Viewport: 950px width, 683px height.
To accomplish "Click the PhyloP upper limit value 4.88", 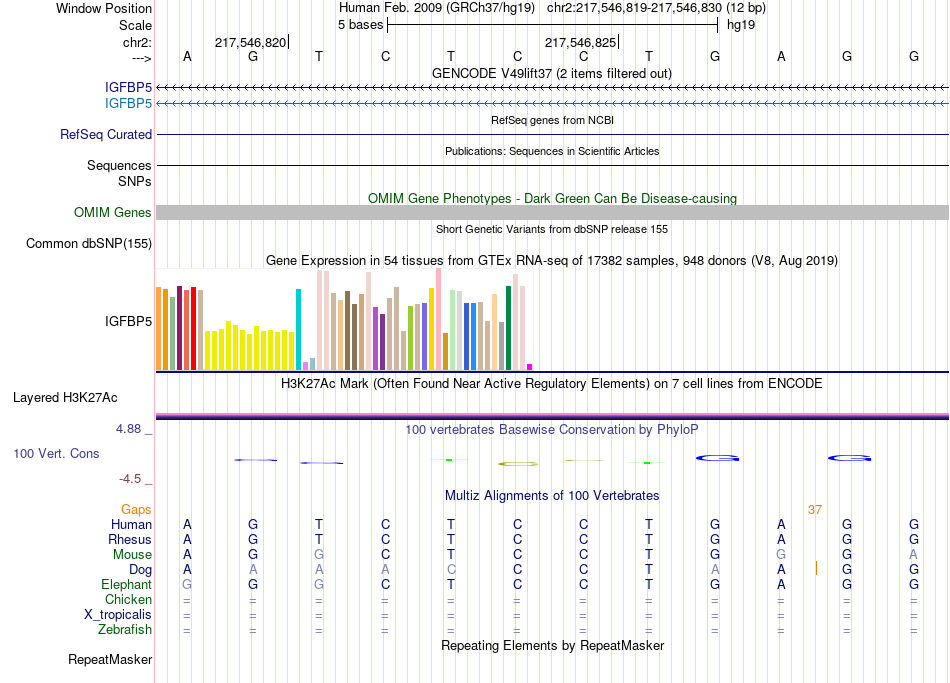I will click(128, 429).
